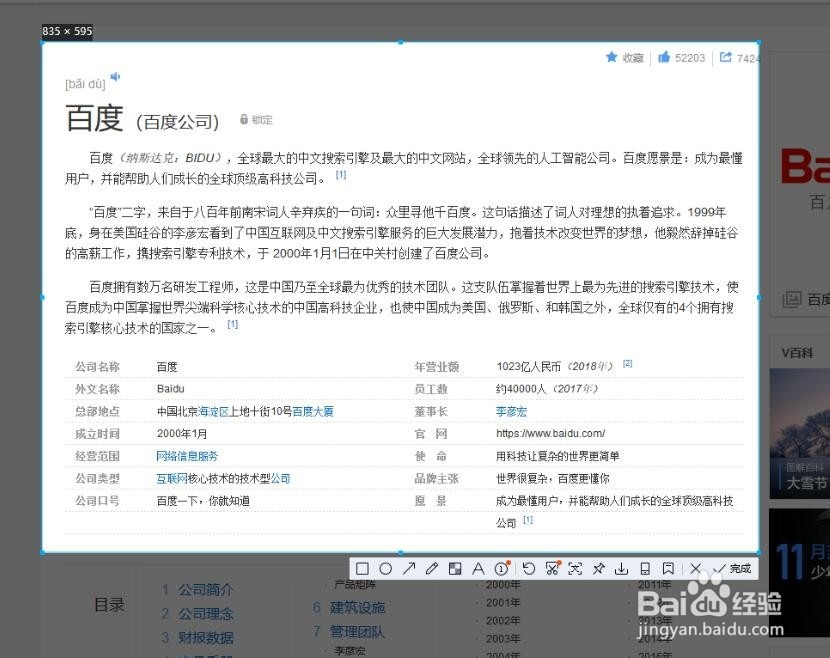
Task: Open 公司简介 in the table of contents
Action: 206,589
